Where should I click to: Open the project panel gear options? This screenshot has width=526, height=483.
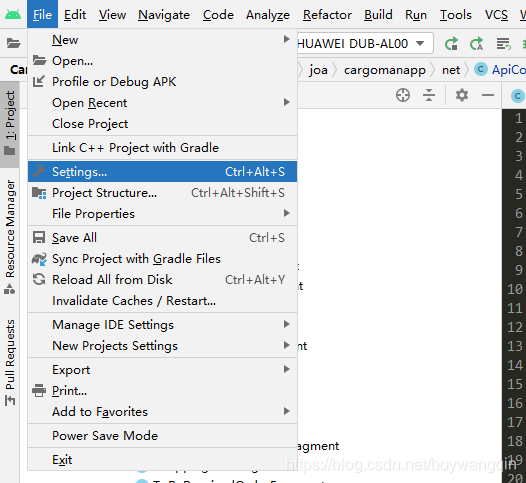point(462,95)
